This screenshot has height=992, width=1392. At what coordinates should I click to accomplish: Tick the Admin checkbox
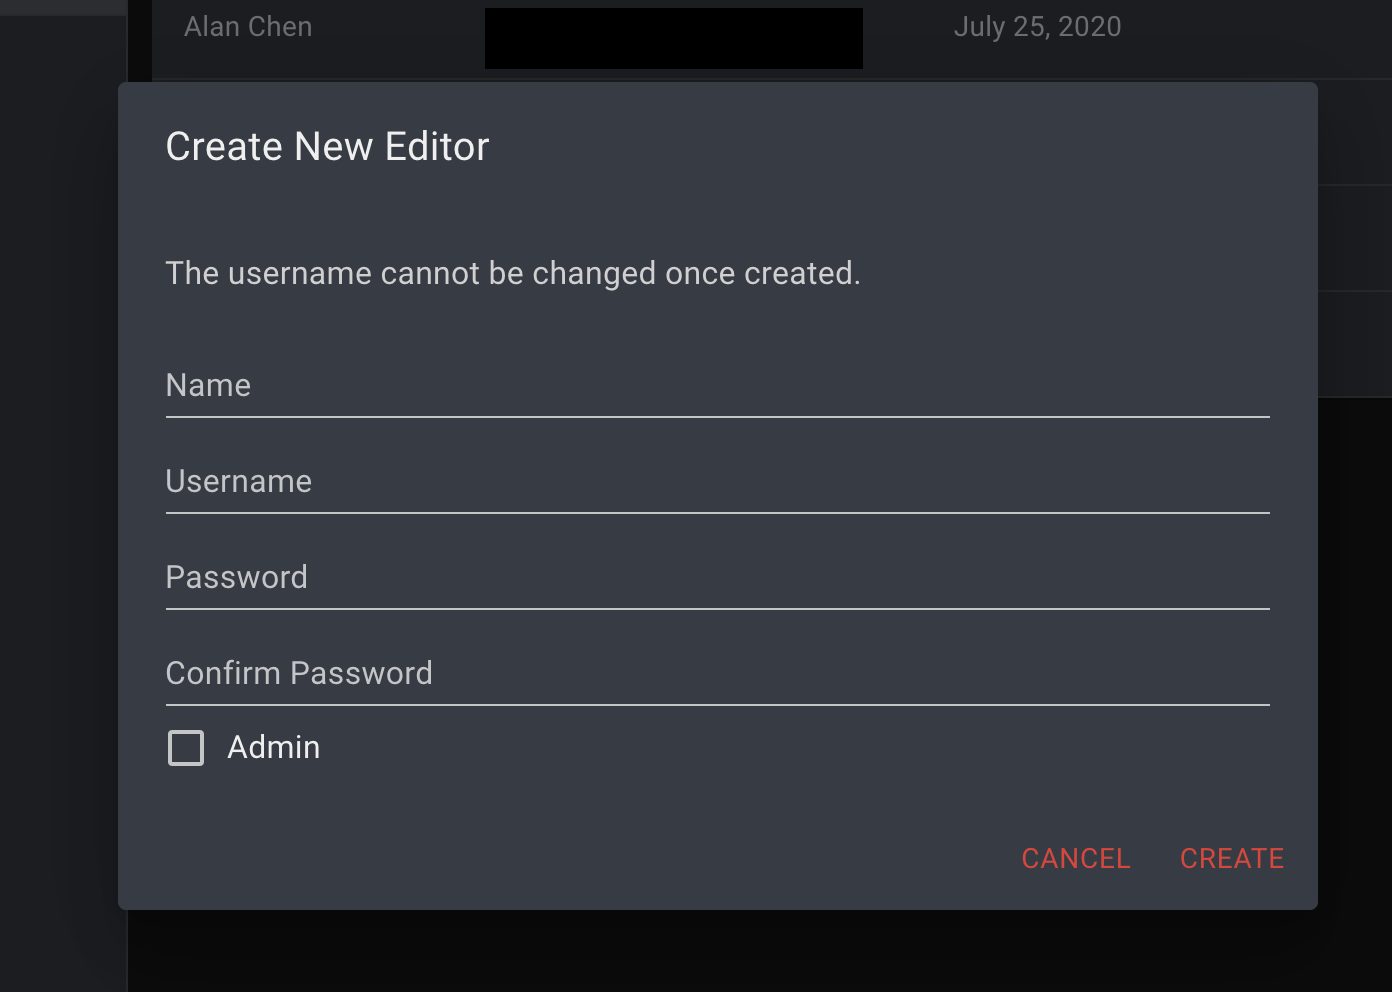(x=186, y=748)
